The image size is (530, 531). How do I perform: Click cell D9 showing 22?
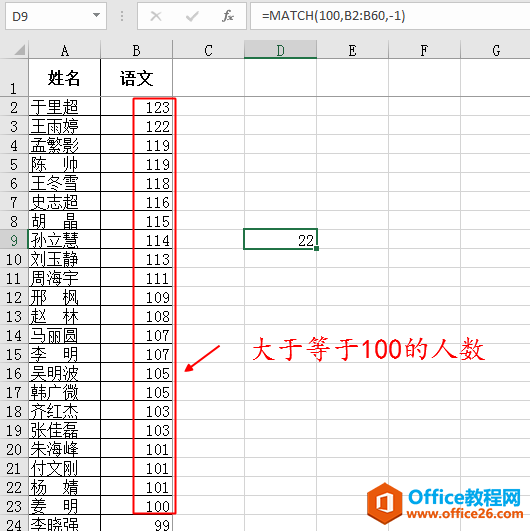point(280,240)
